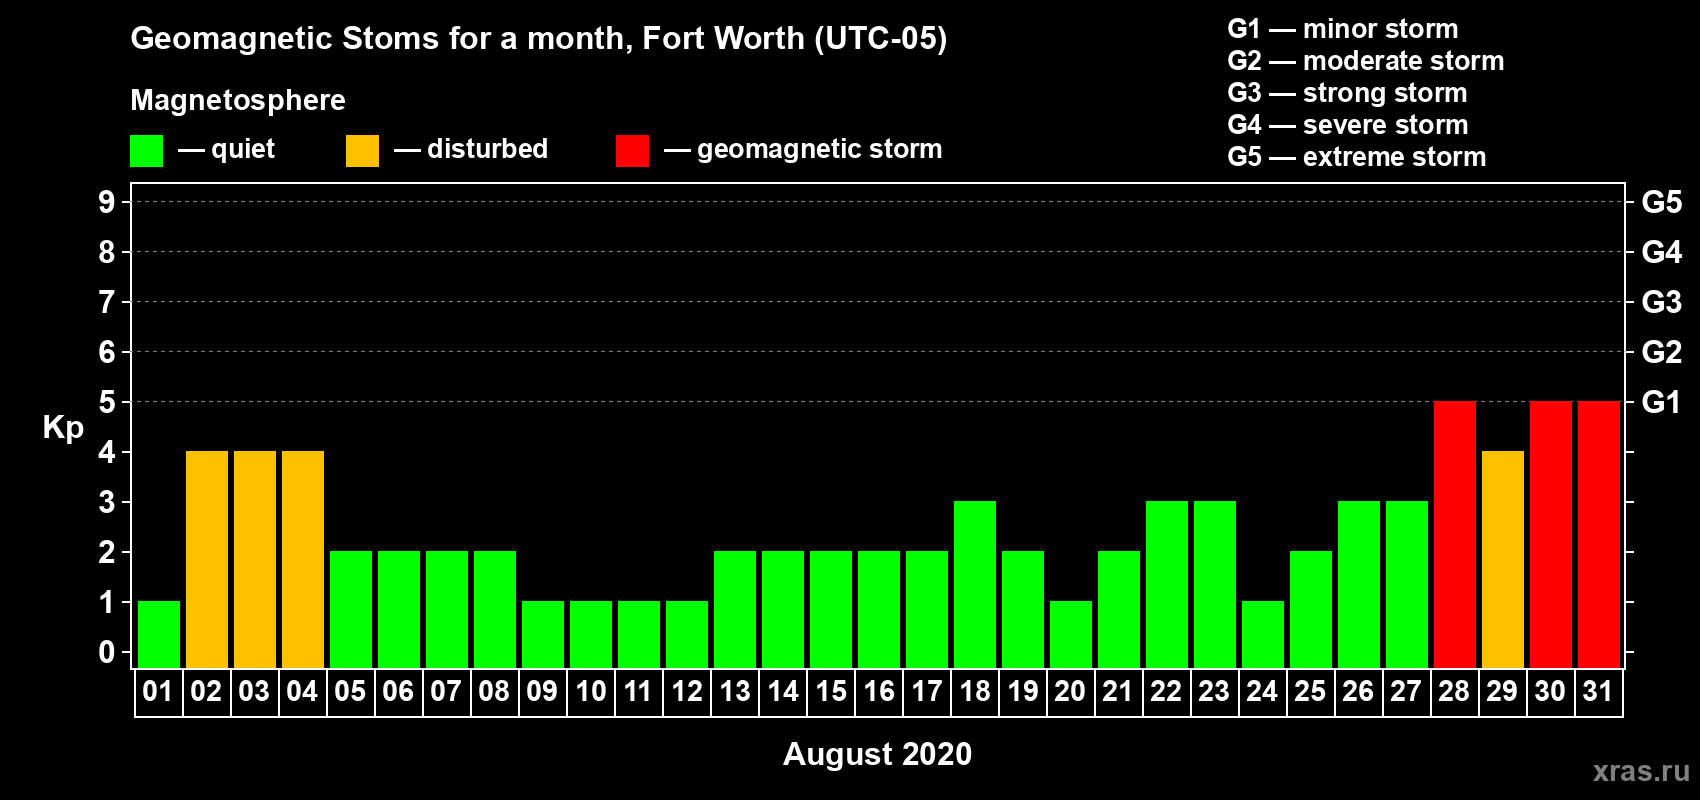The height and width of the screenshot is (800, 1700).
Task: Click the 'G1 — minor storm' legend text
Action: (1343, 29)
